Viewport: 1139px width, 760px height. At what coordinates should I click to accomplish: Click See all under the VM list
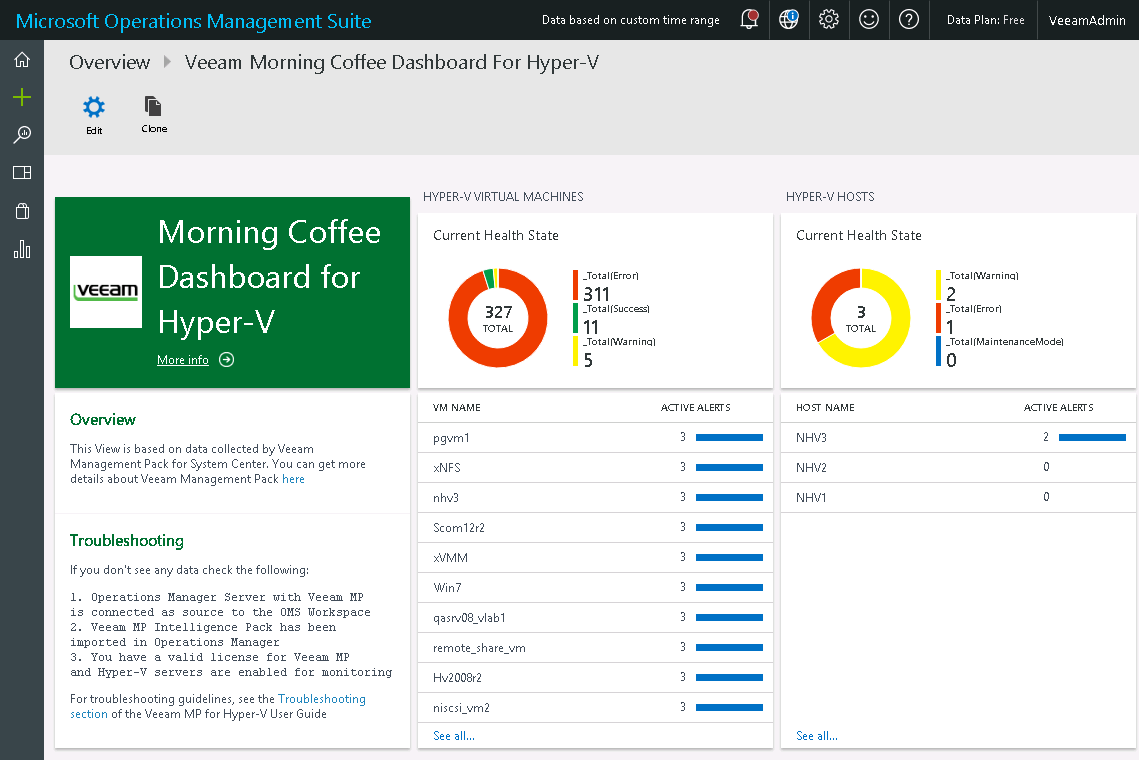click(454, 736)
